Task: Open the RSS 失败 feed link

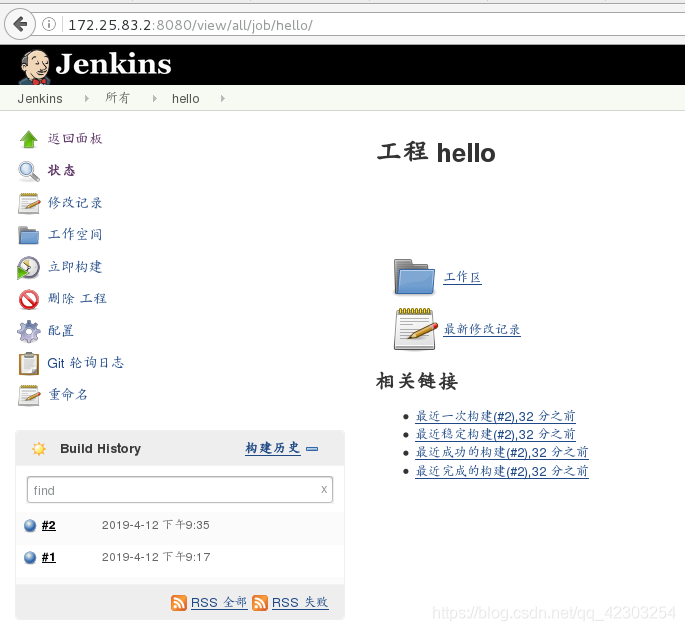Action: (300, 603)
